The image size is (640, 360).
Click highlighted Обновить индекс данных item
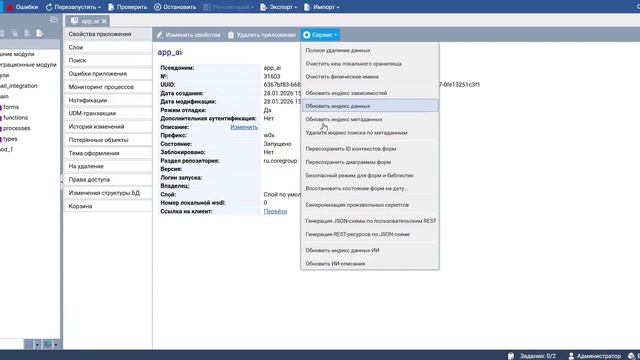click(x=370, y=106)
